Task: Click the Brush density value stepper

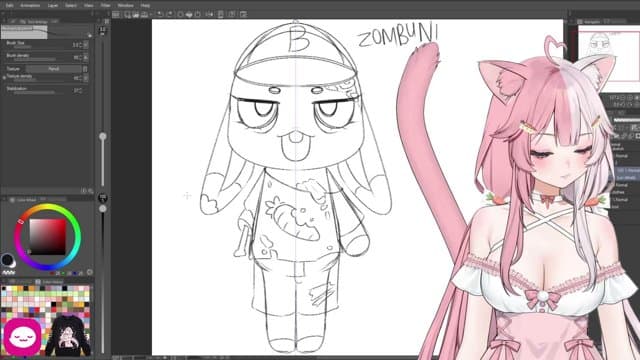Action: pyautogui.click(x=86, y=58)
